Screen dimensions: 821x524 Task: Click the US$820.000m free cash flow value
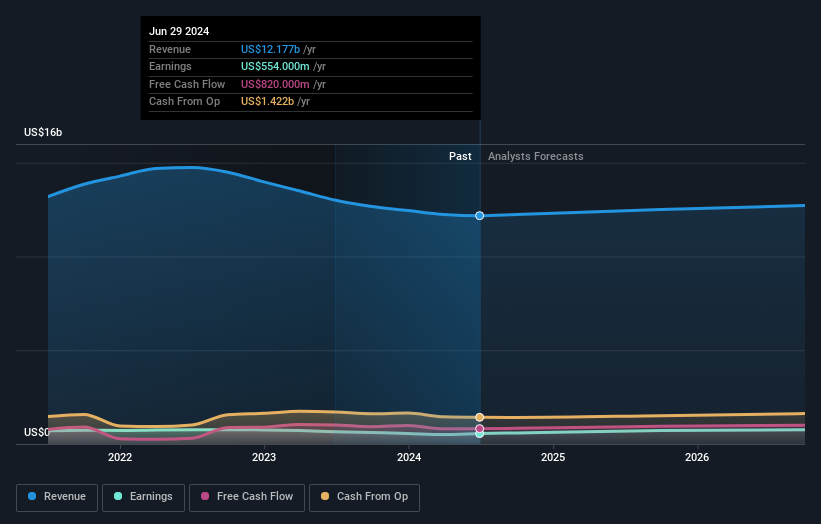point(275,84)
